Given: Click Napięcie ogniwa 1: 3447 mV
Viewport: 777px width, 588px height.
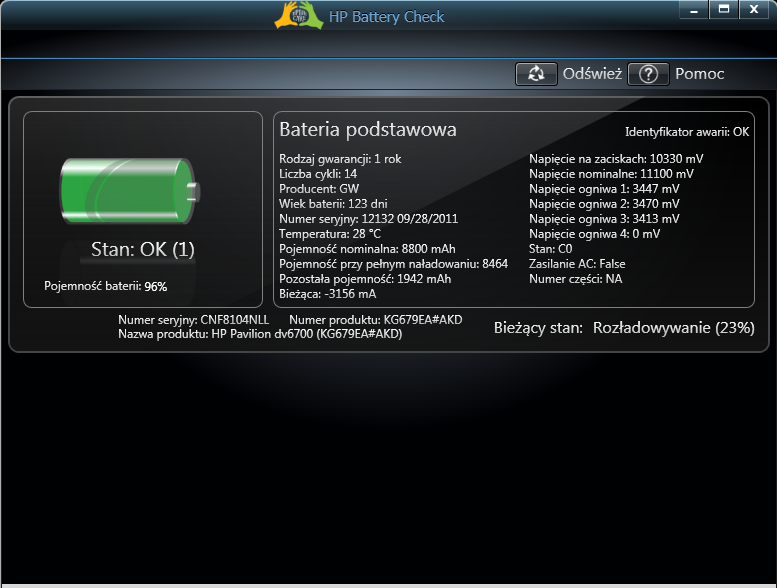Looking at the screenshot, I should tap(604, 189).
